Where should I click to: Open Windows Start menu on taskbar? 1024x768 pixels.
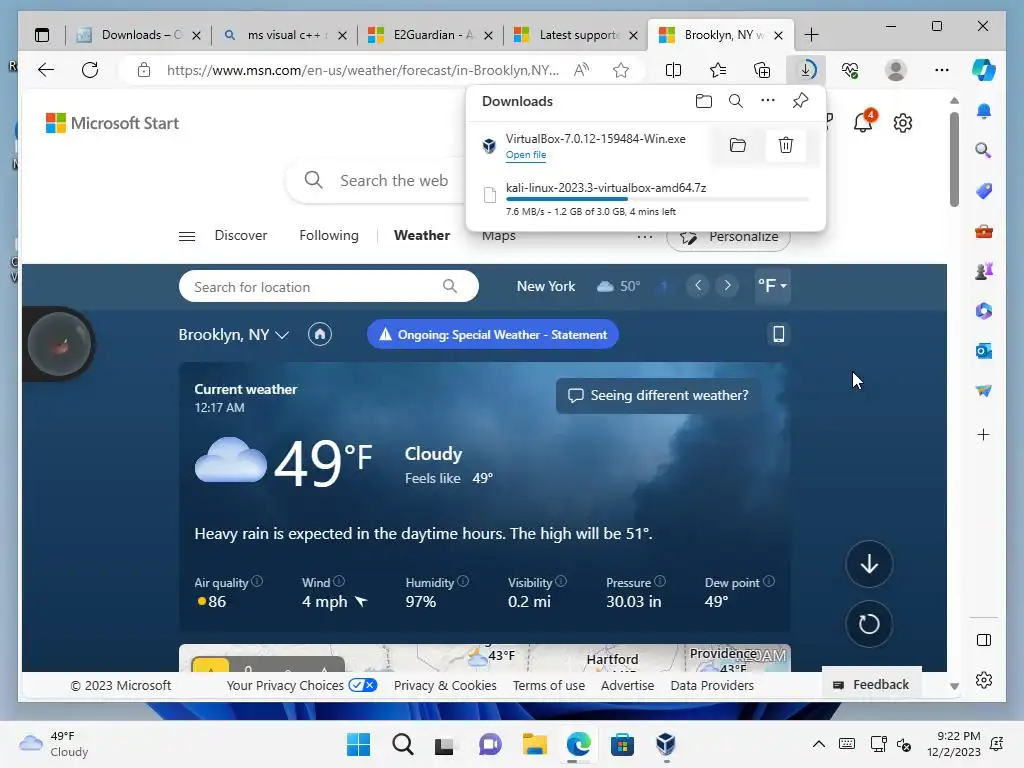pyautogui.click(x=358, y=744)
